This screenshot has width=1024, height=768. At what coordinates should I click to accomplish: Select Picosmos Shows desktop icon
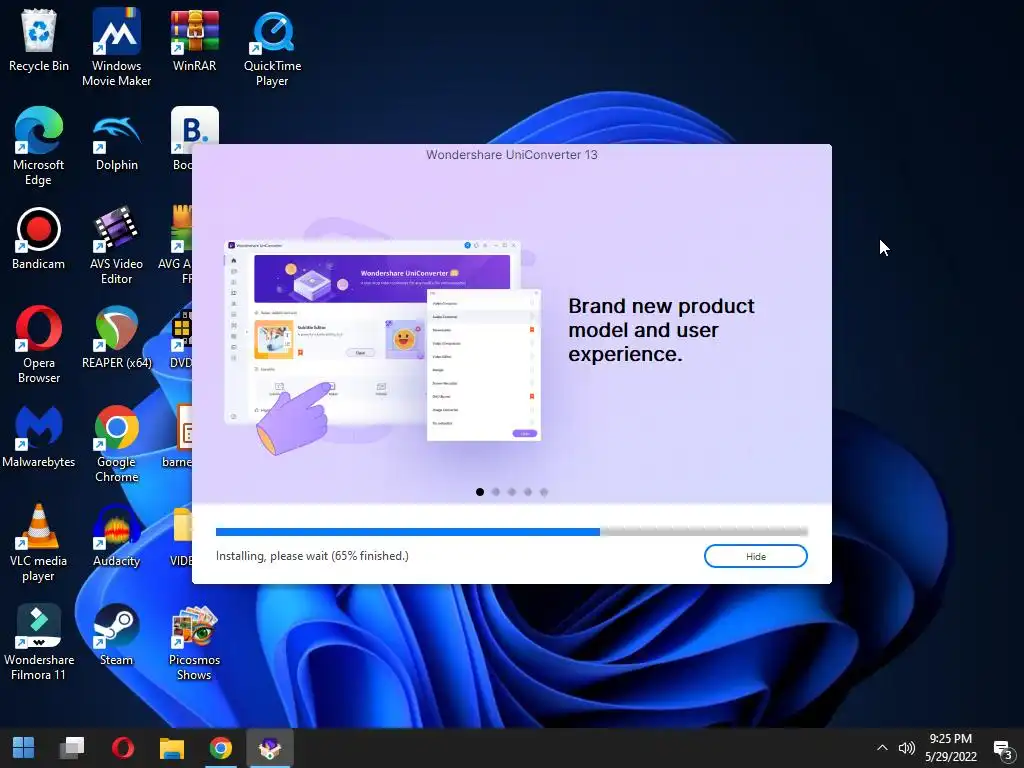(x=194, y=642)
